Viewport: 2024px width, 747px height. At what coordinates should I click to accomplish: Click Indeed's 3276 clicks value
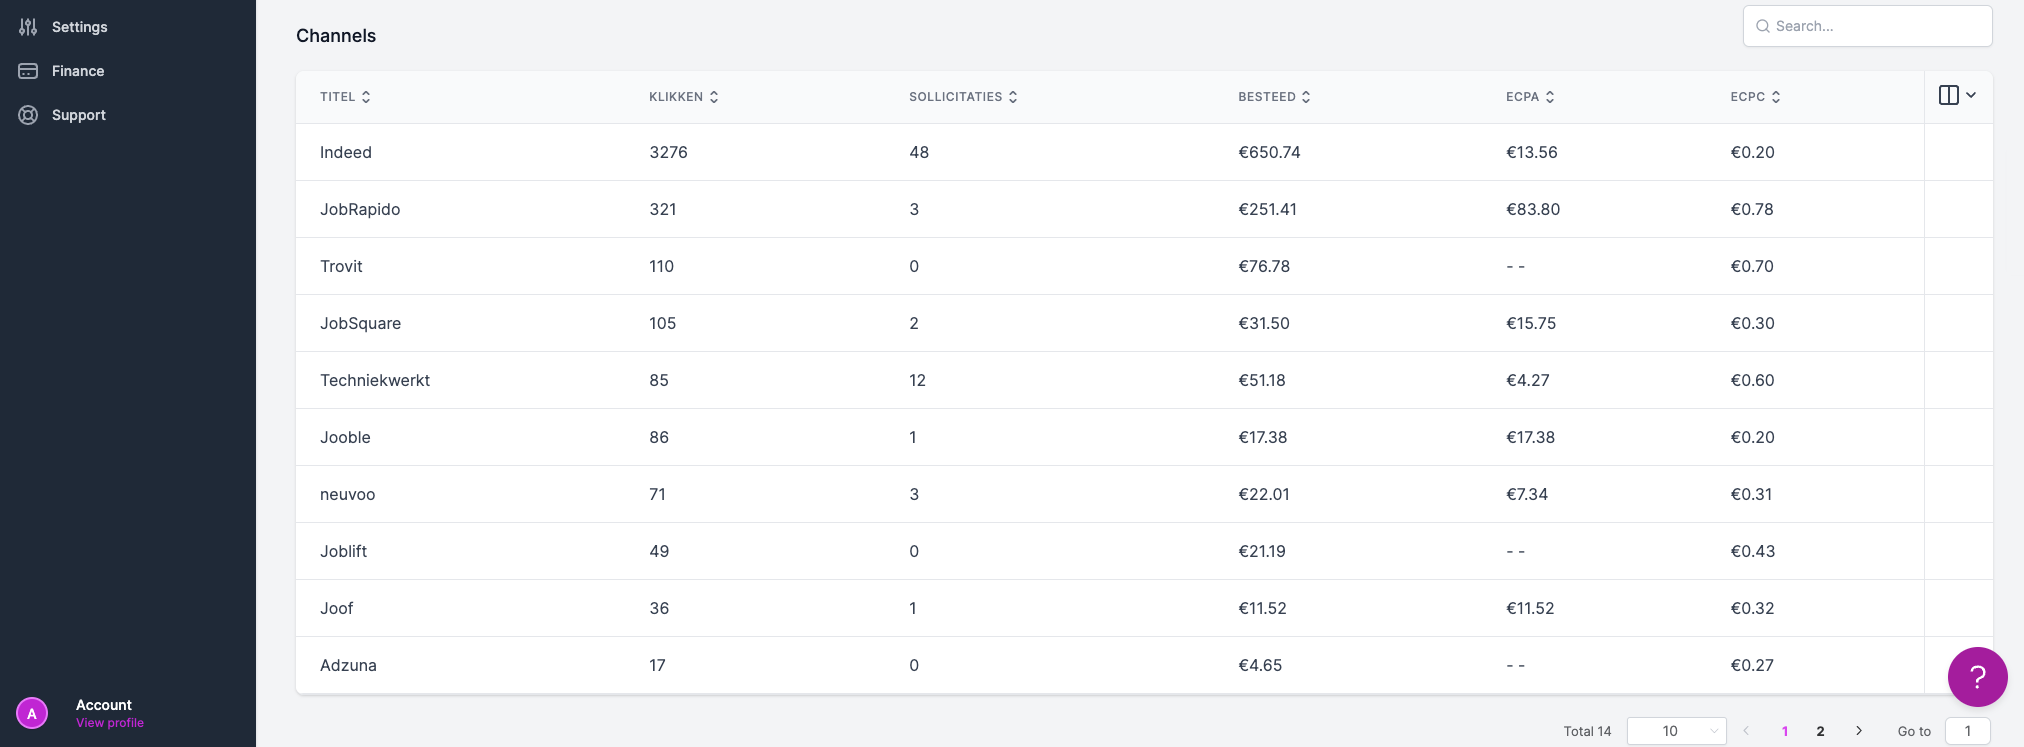point(668,152)
